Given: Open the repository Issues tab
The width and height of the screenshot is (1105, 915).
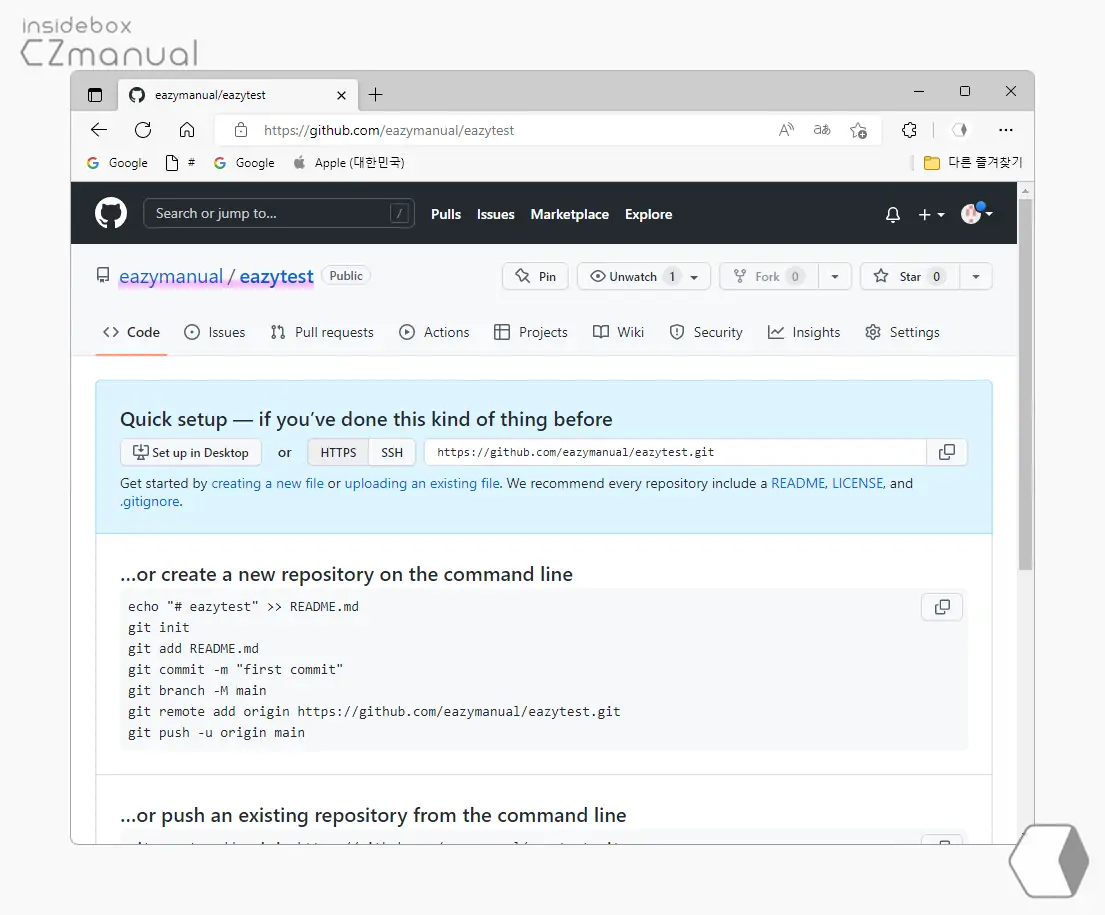Looking at the screenshot, I should (215, 332).
